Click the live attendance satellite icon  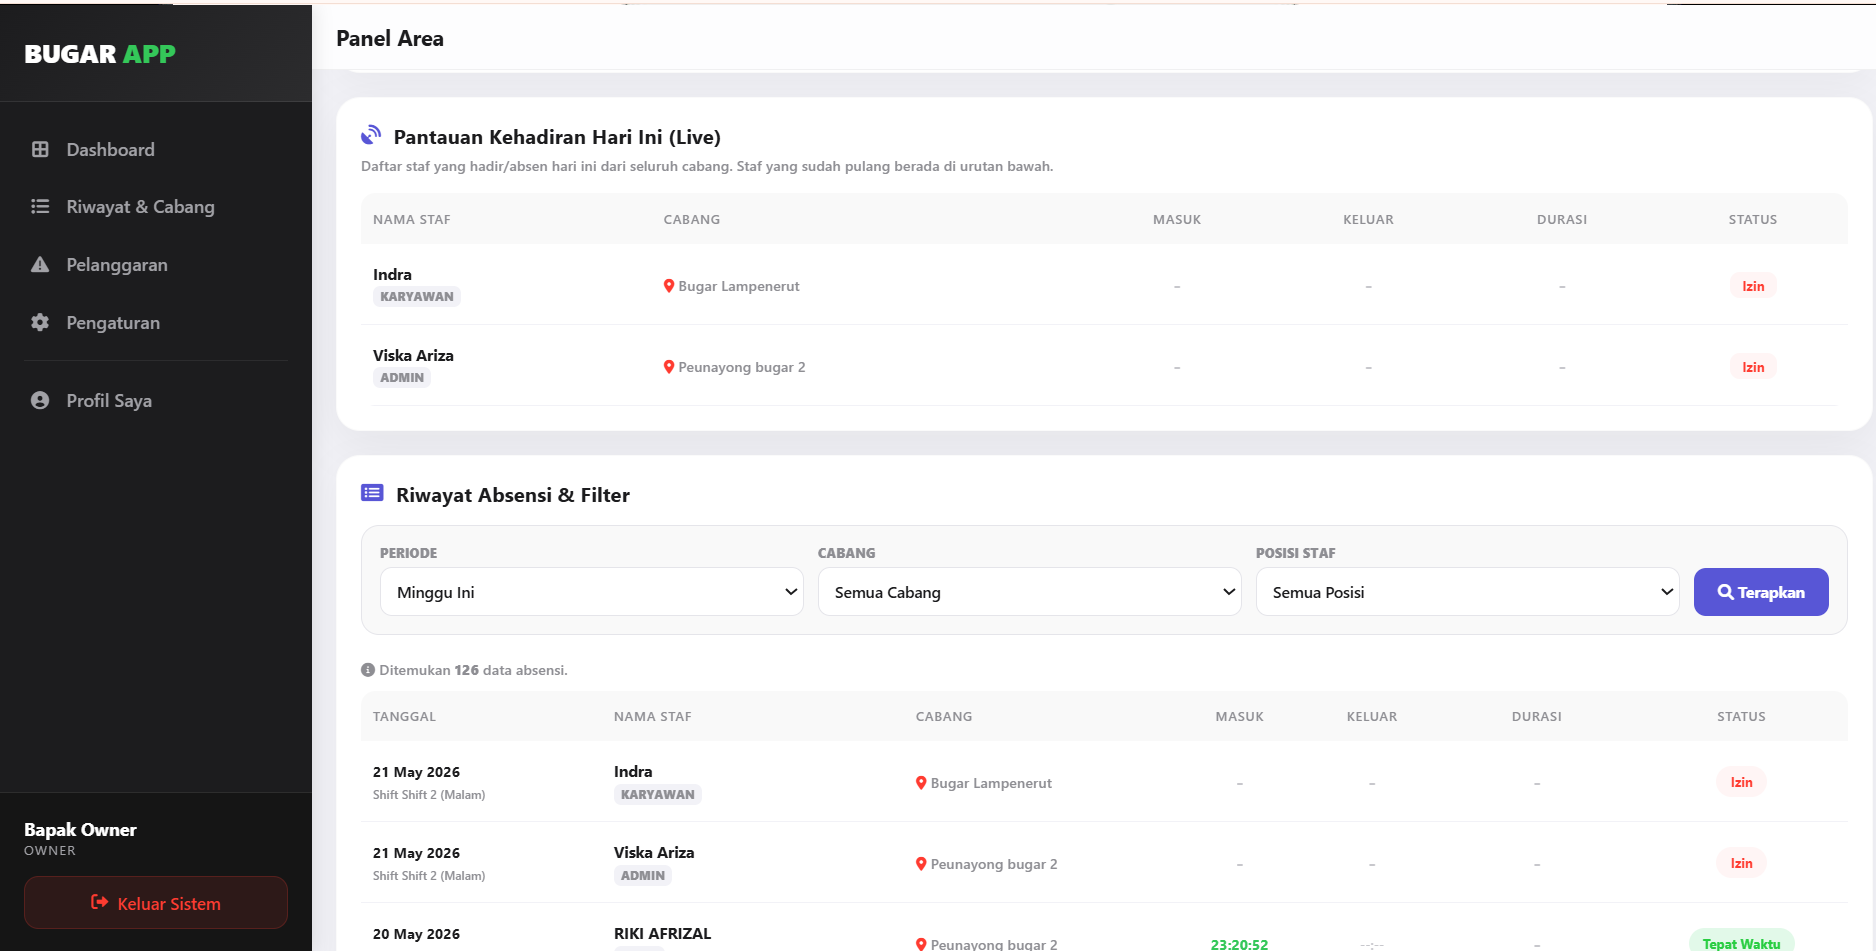(371, 135)
